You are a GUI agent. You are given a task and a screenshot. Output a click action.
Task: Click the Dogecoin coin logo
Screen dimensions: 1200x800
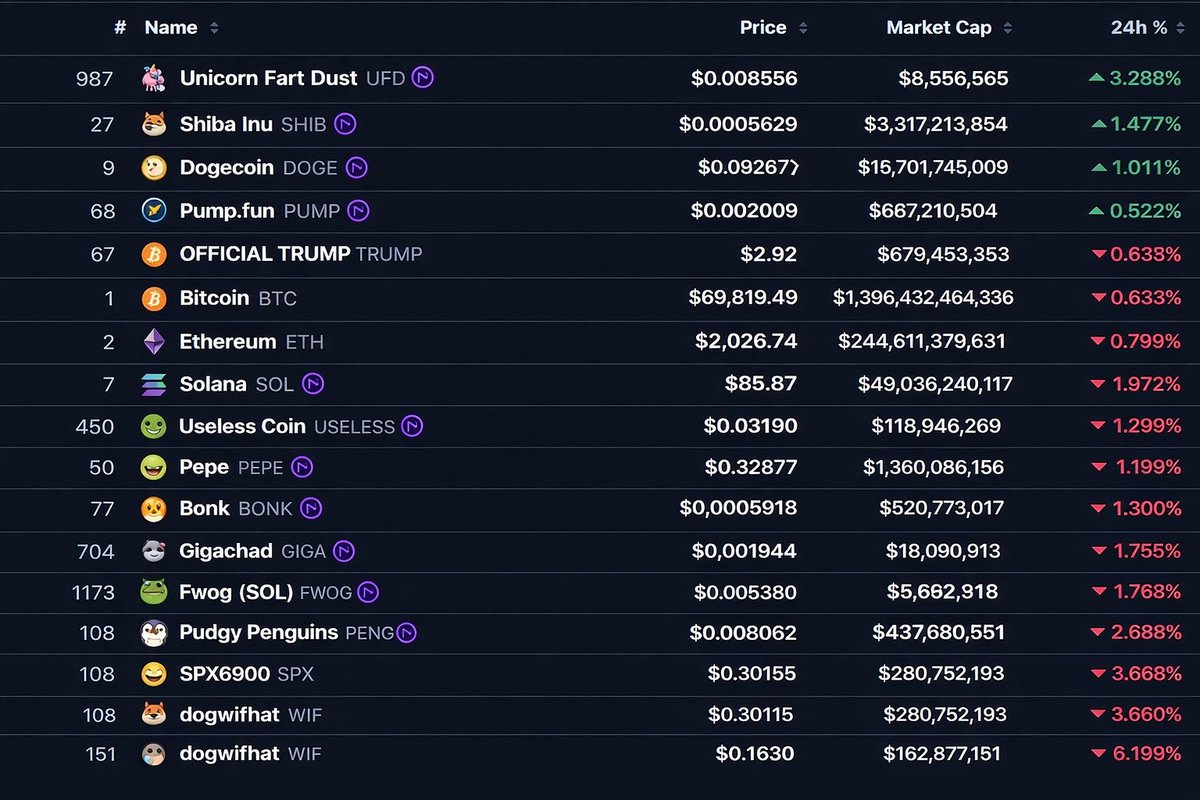tap(153, 168)
